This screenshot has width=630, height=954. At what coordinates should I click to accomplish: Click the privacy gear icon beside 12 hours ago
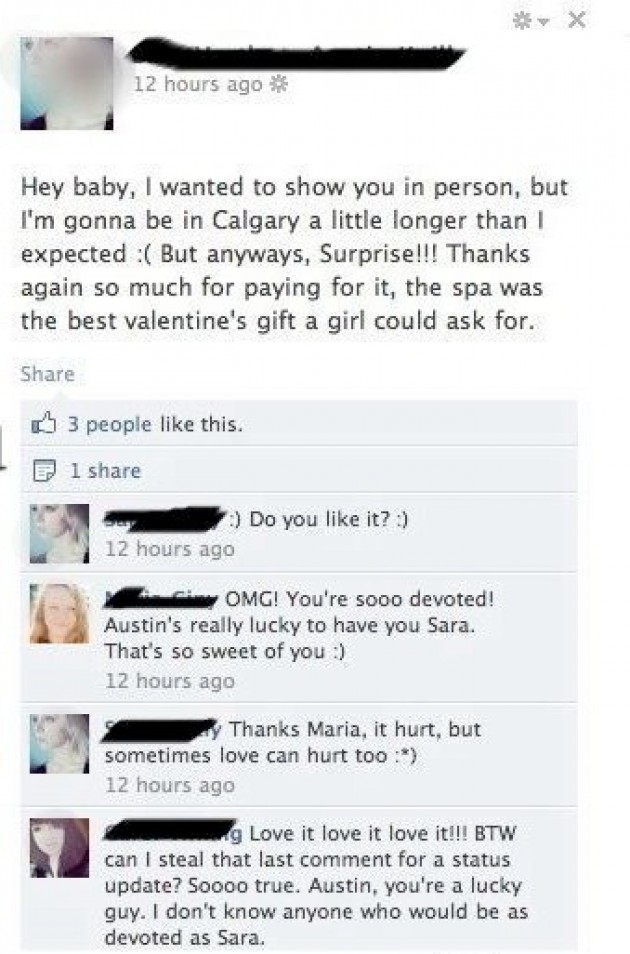(279, 84)
